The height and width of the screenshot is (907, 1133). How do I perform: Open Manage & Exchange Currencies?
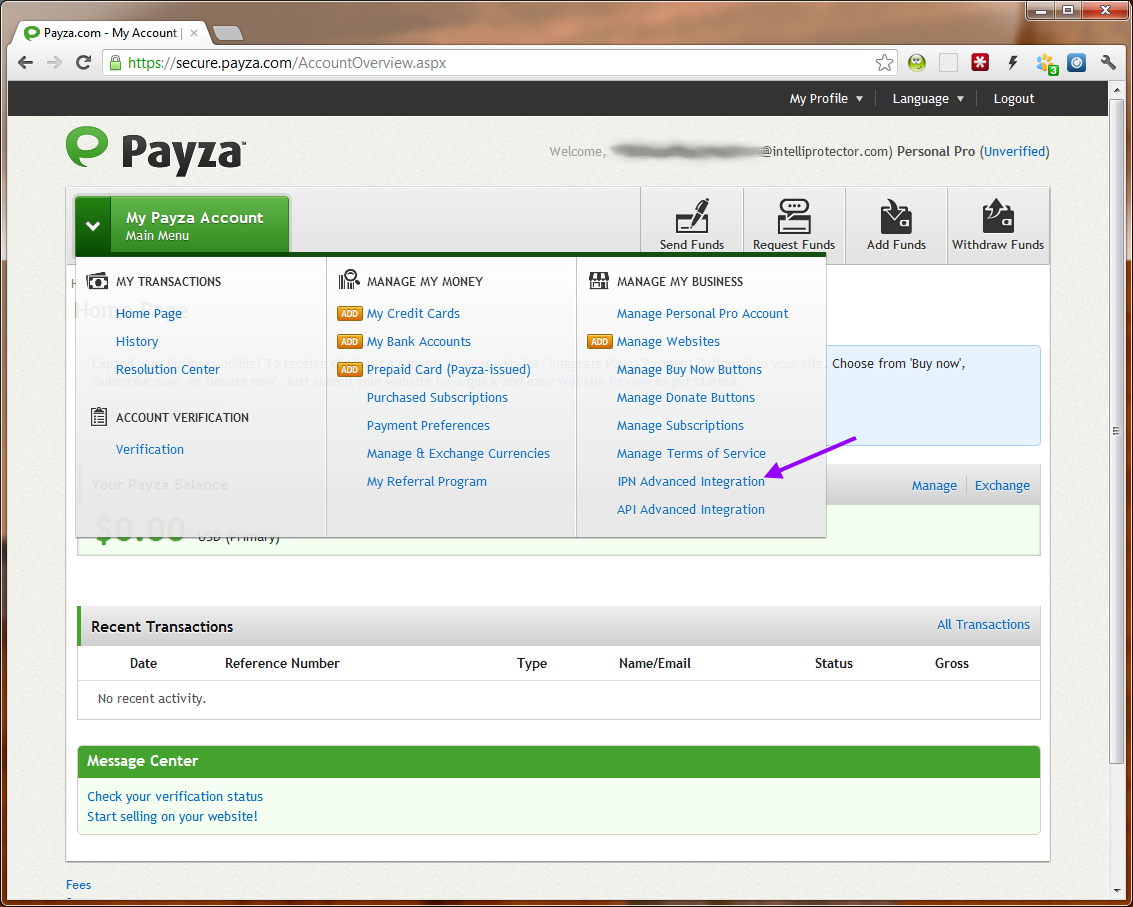coord(458,454)
